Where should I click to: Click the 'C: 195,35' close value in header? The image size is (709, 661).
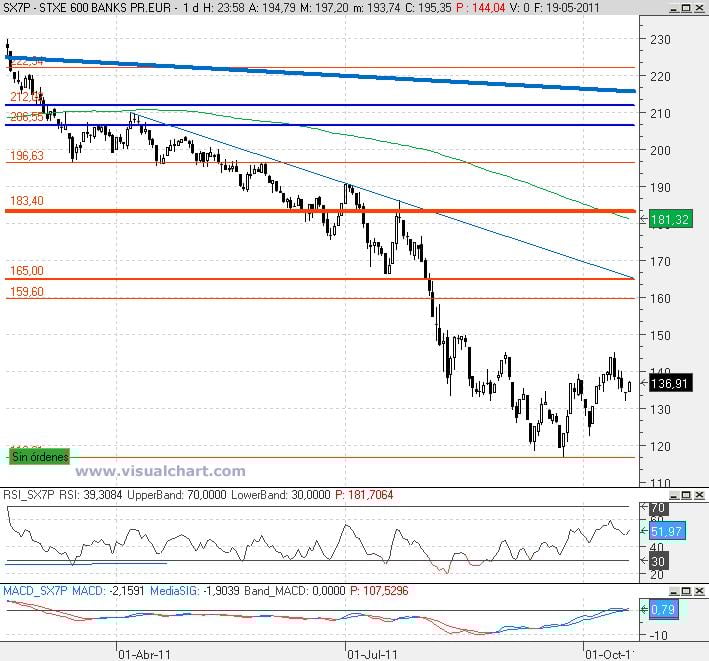[429, 8]
